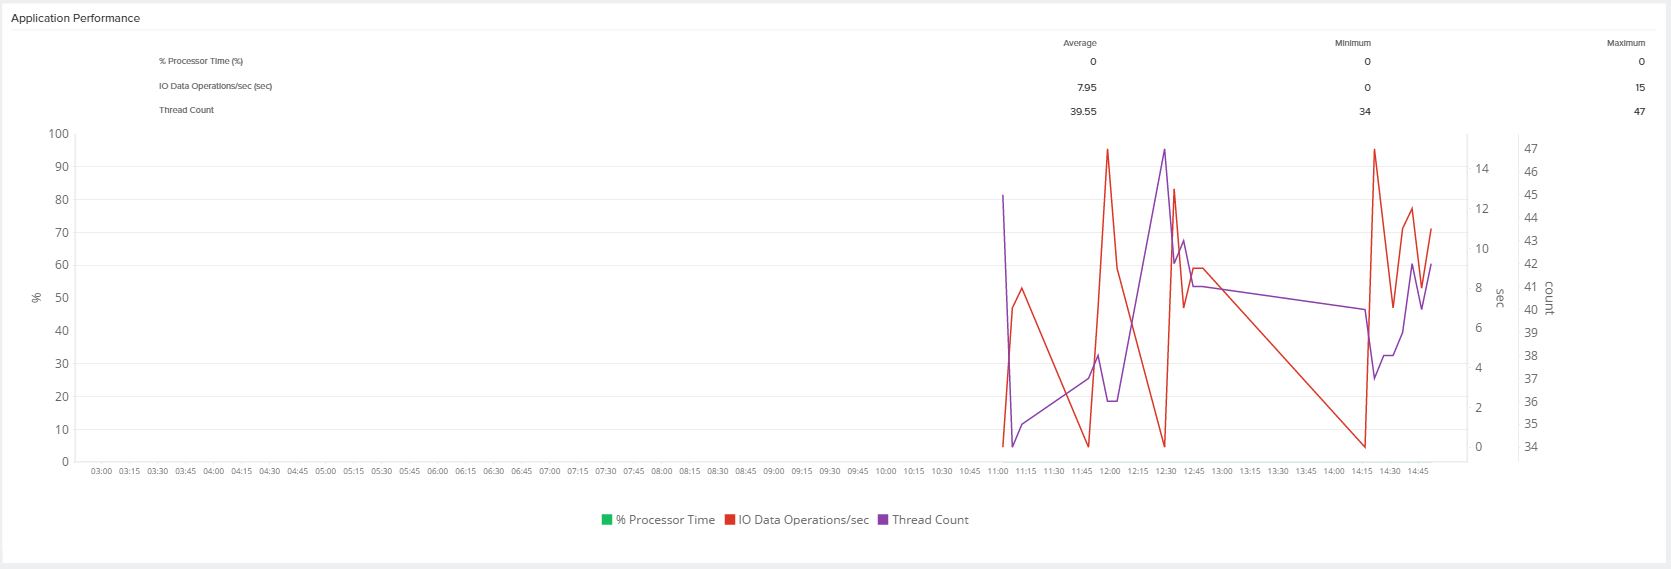Image resolution: width=1671 pixels, height=569 pixels.
Task: Select the Maximum column header
Action: [x=1625, y=43]
